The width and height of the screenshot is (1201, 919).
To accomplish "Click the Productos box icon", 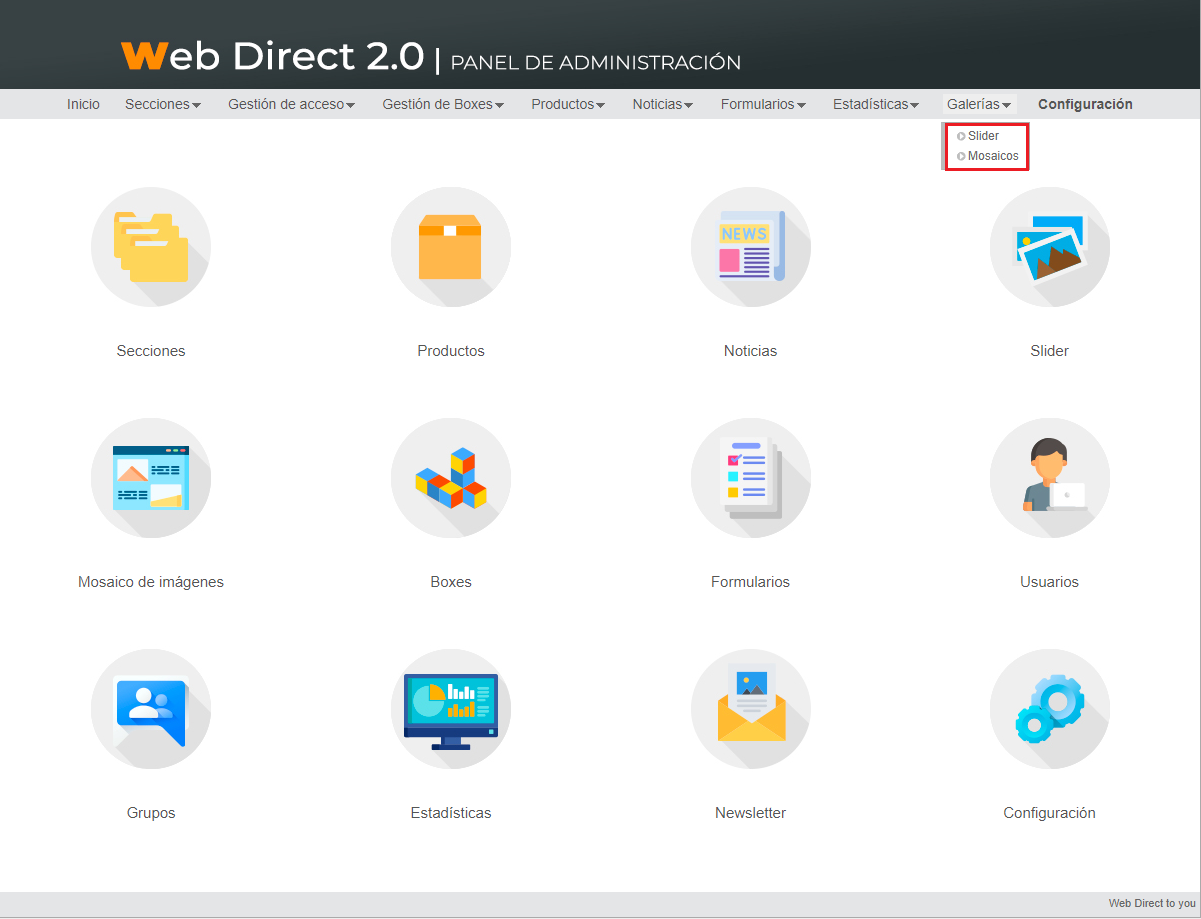I will pos(451,247).
